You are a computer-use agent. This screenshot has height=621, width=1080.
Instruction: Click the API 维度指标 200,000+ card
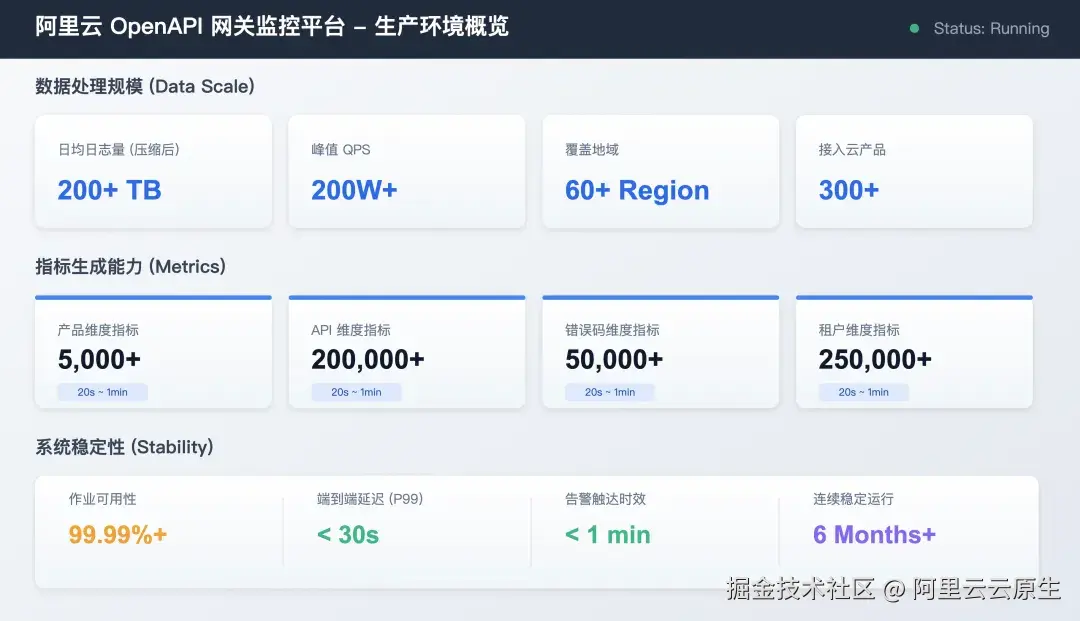406,350
